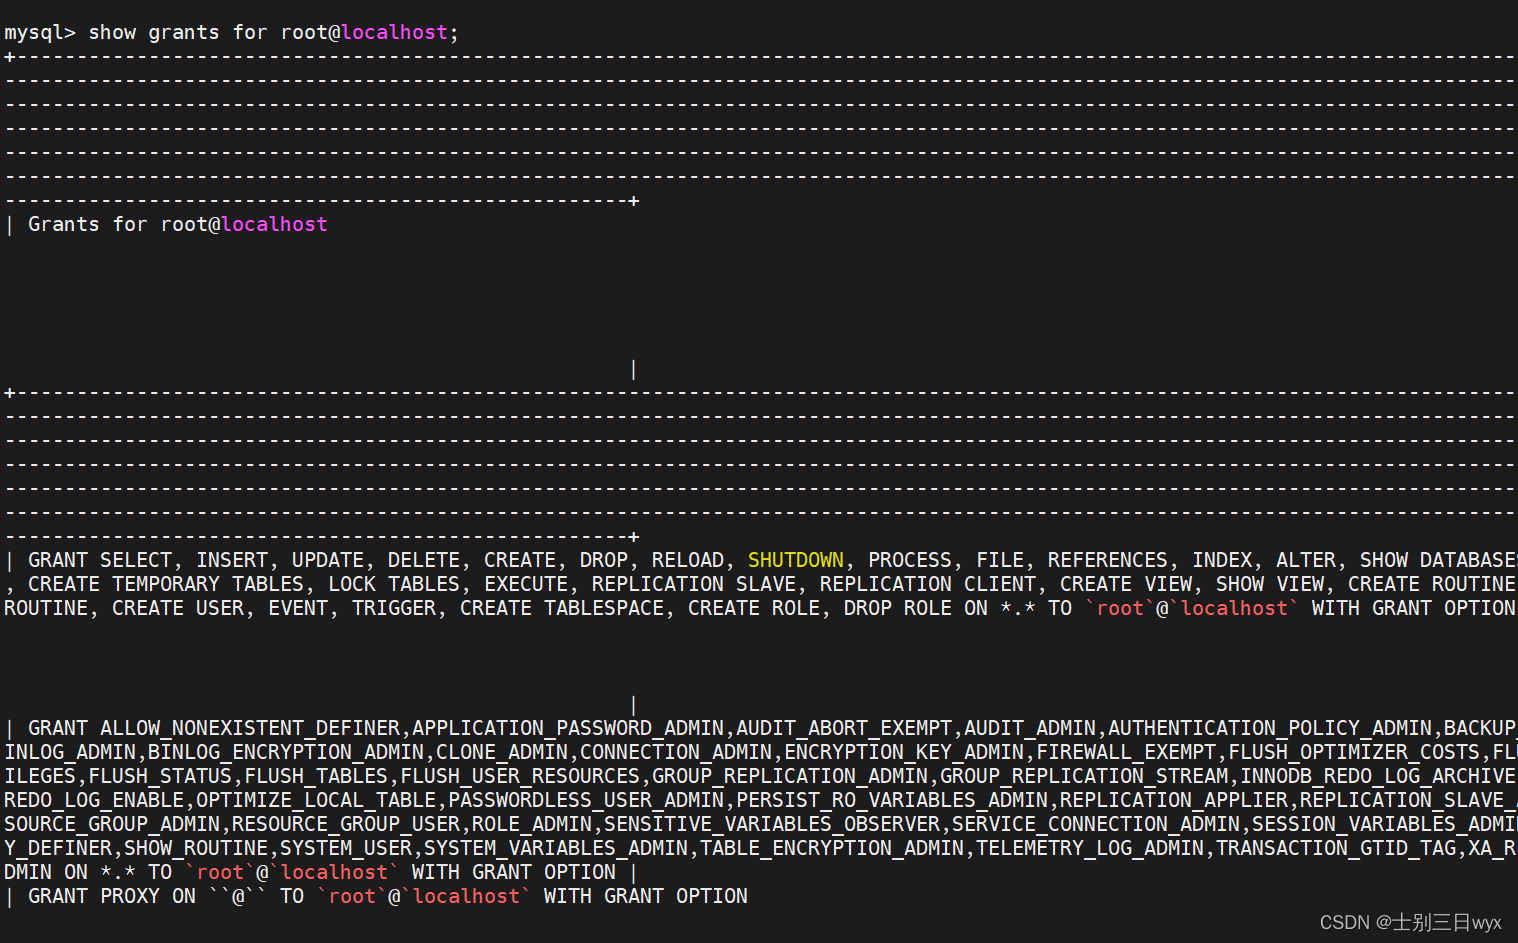The height and width of the screenshot is (943, 1518).
Task: Click 'OPTIMIZE_LOCAL_TABLE' privilege text
Action: point(316,801)
